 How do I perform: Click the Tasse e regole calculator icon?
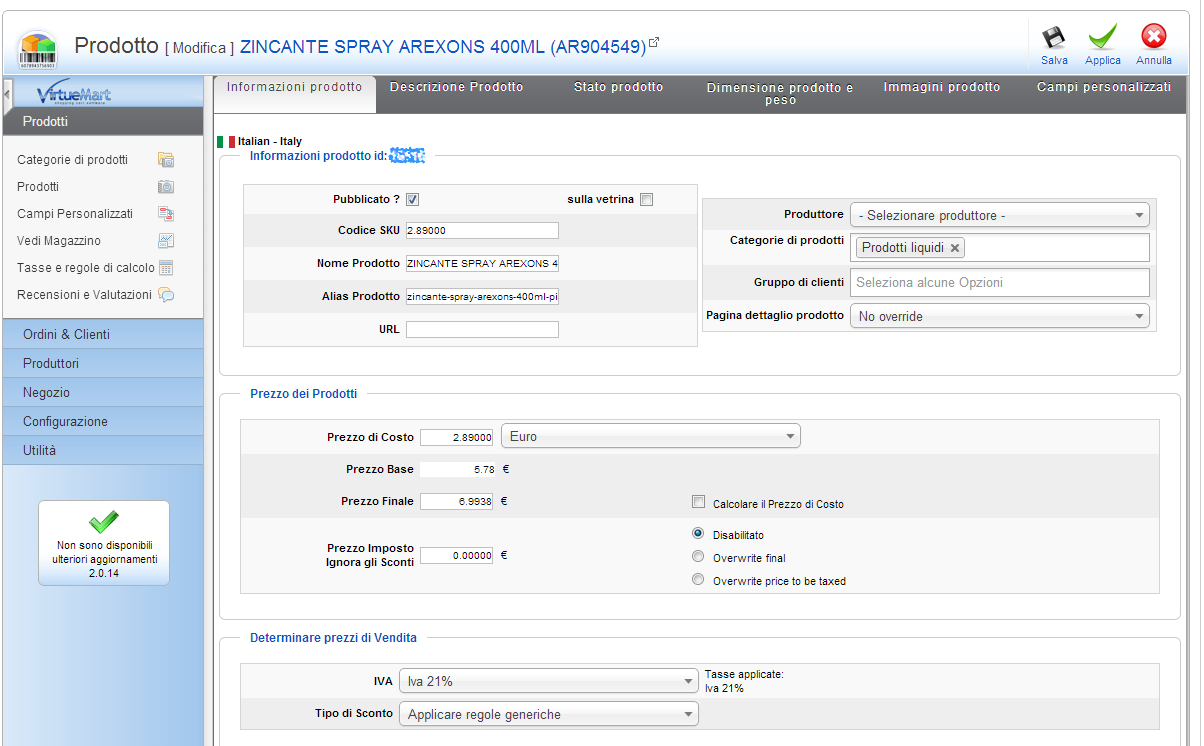(x=166, y=267)
